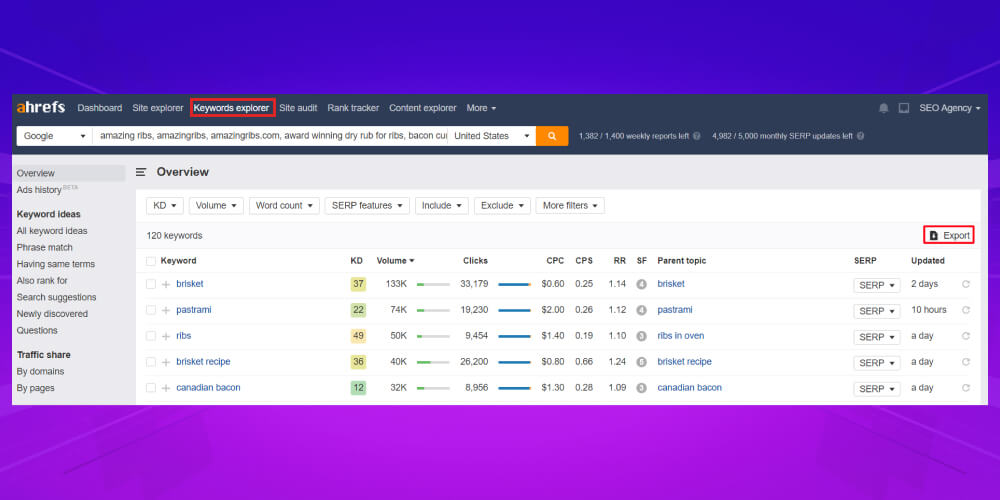The width and height of the screenshot is (1000, 500).
Task: Open the Exclude filter dropdown
Action: point(502,205)
